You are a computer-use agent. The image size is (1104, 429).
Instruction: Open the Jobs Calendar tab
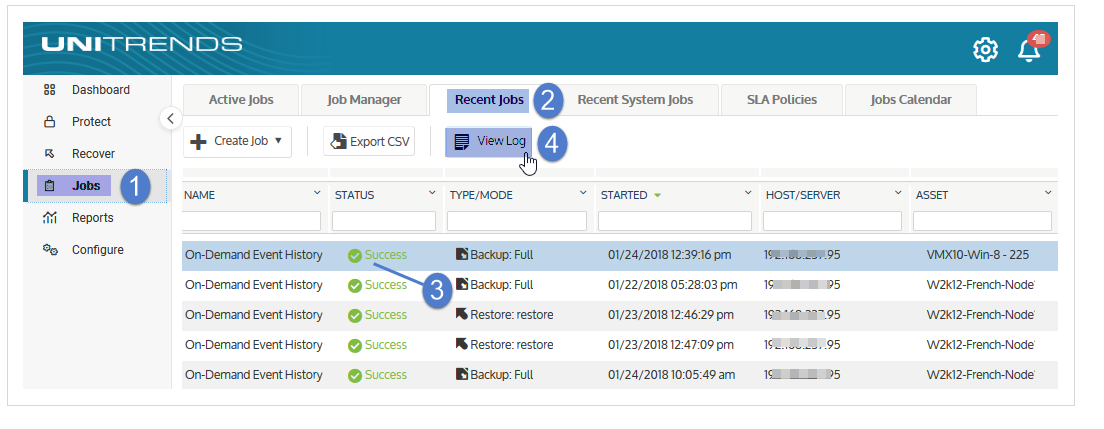[x=910, y=100]
